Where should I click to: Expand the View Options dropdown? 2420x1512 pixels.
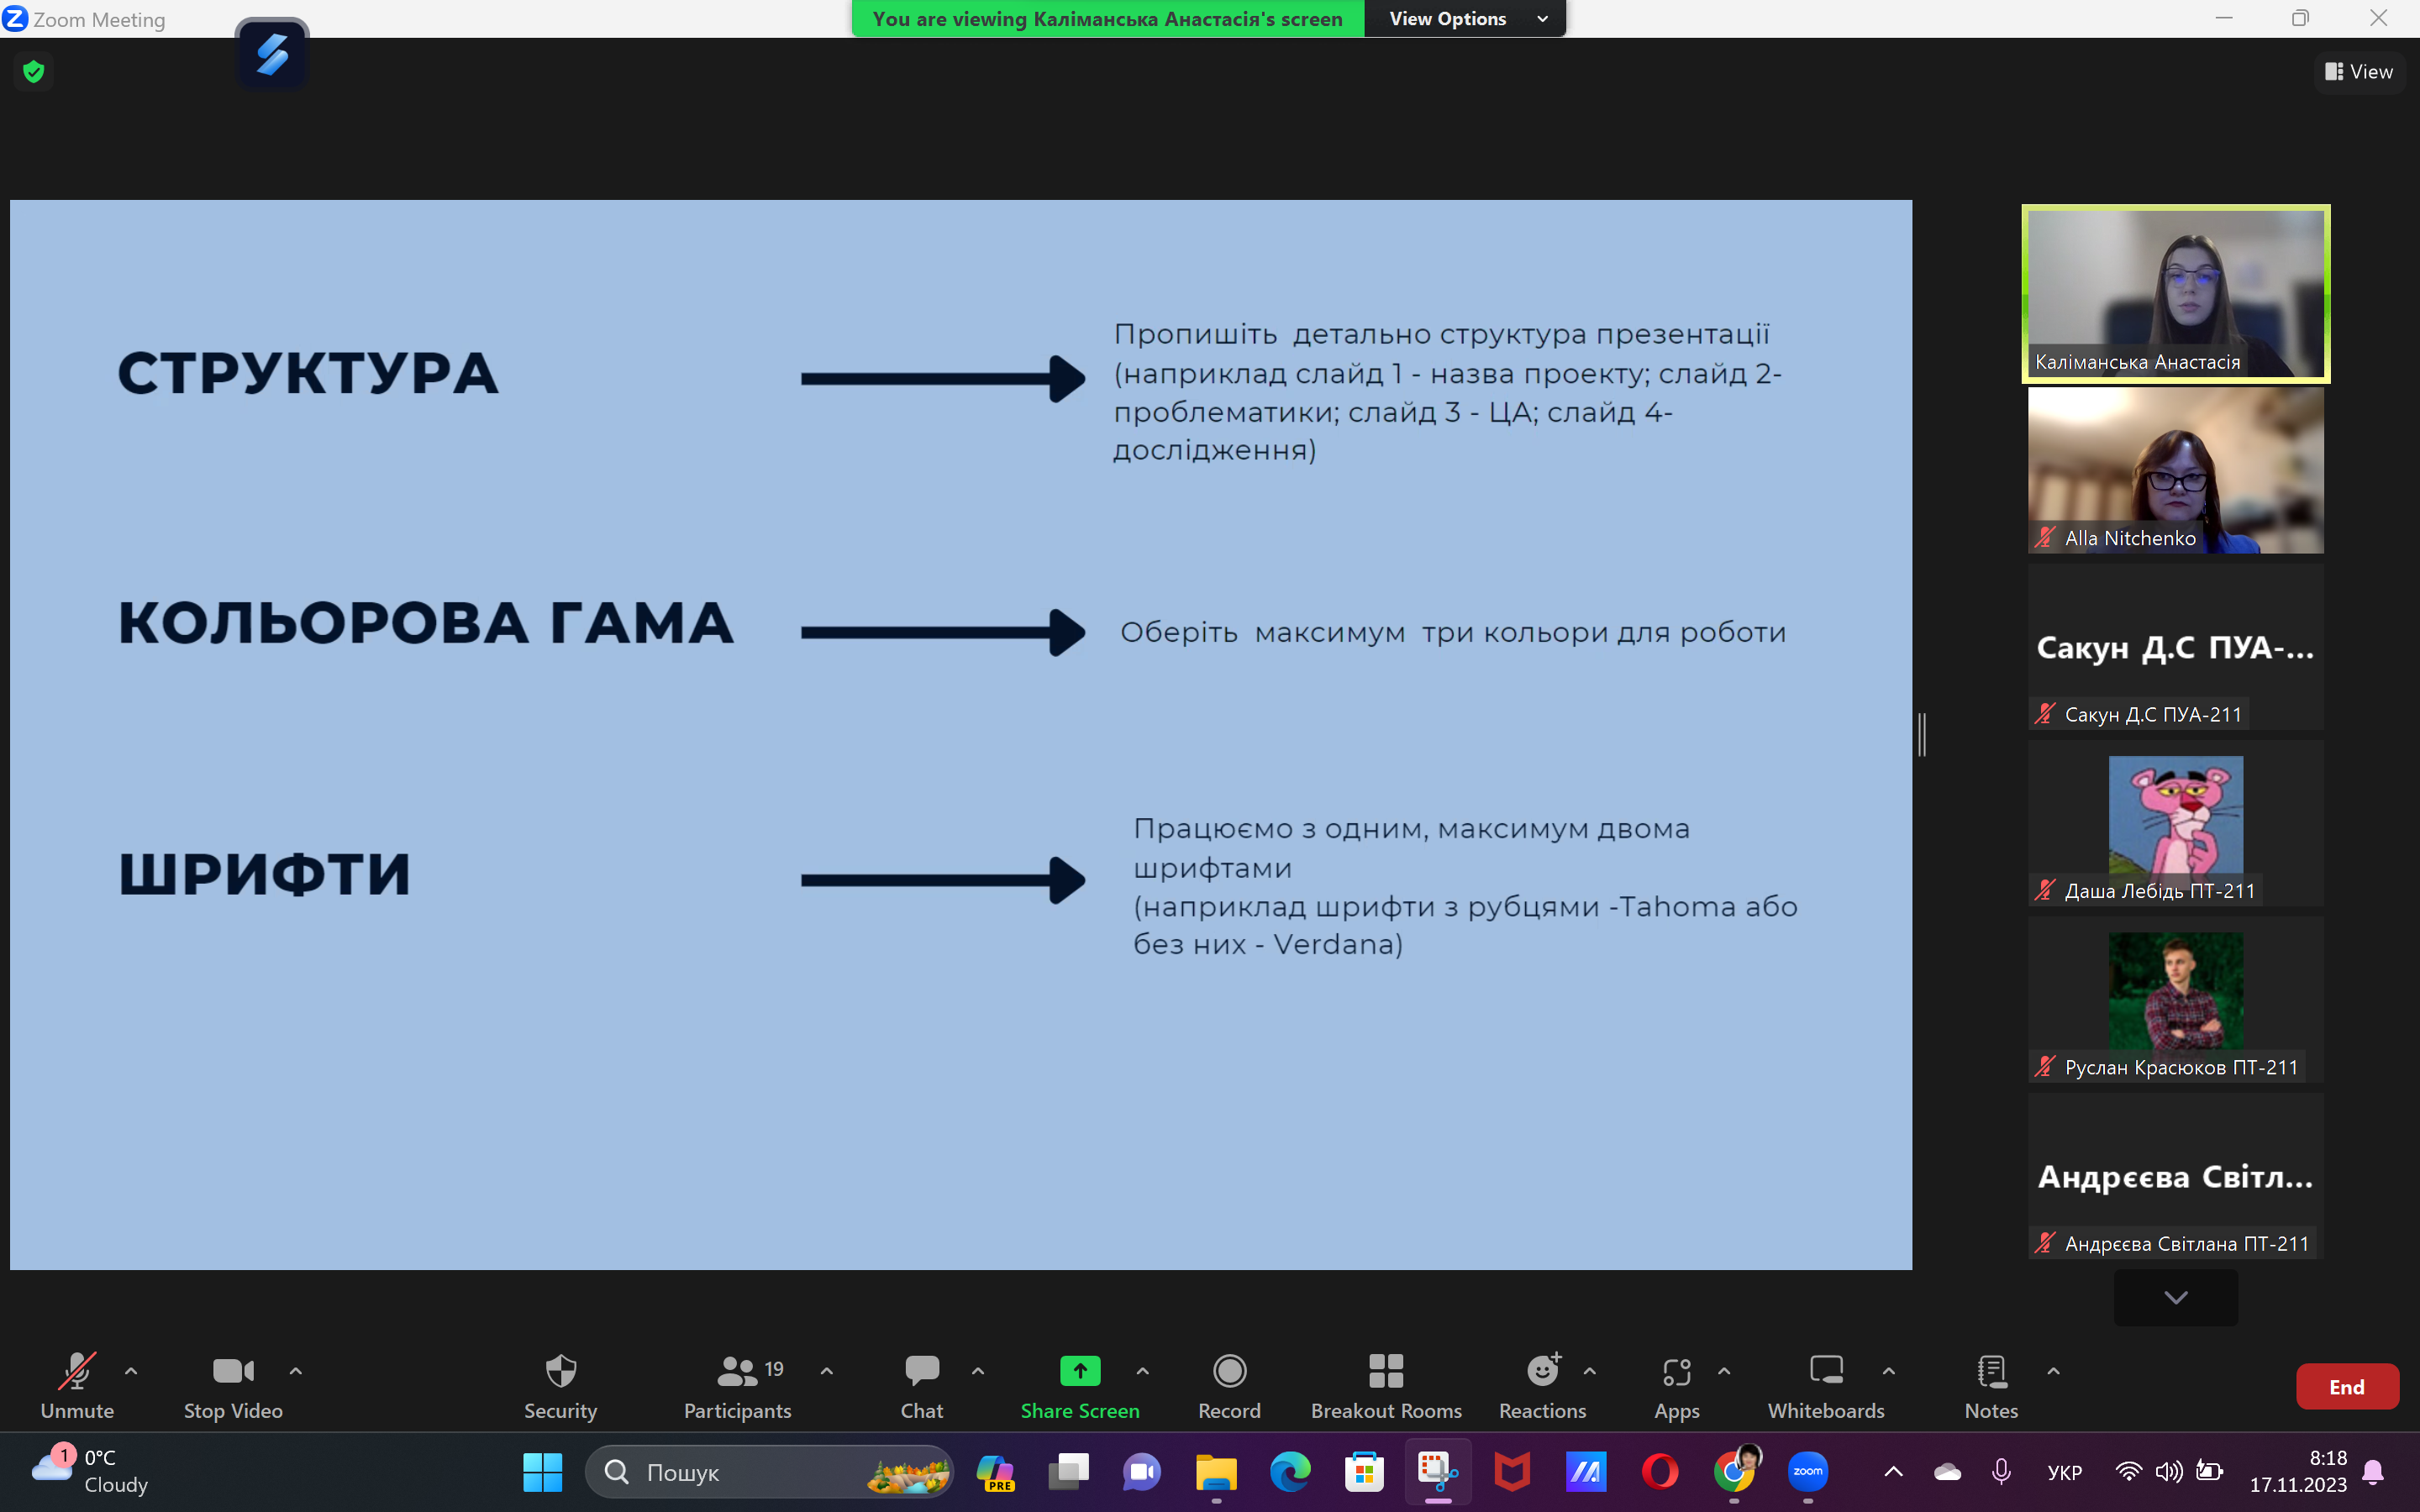point(1465,19)
